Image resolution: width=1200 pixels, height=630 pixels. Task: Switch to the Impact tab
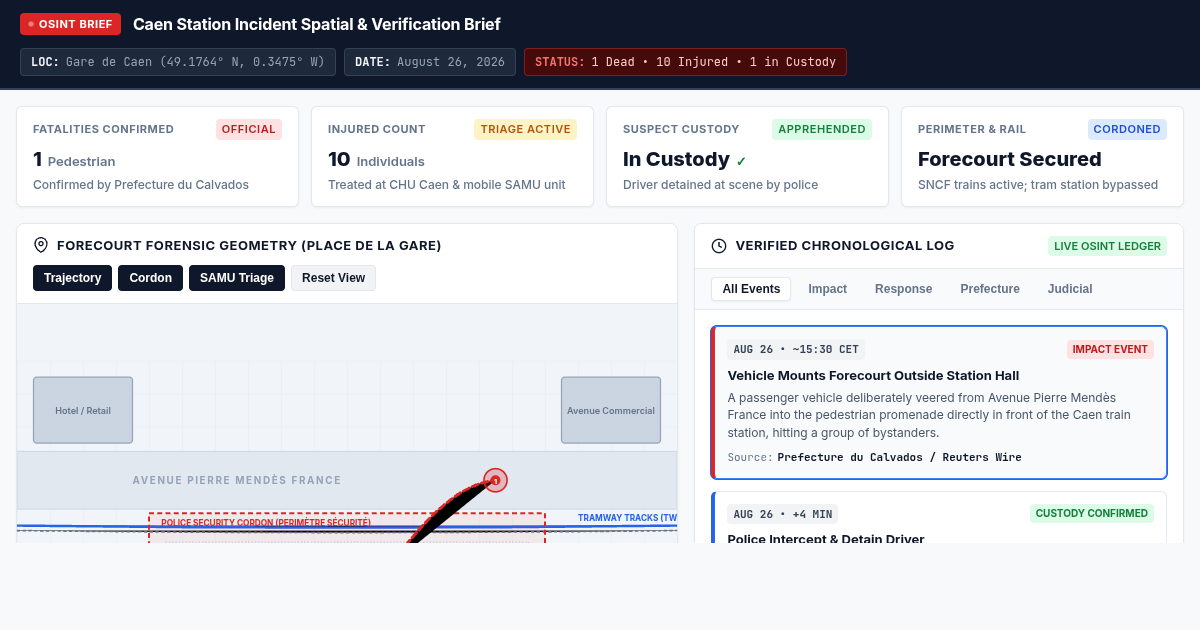click(828, 289)
